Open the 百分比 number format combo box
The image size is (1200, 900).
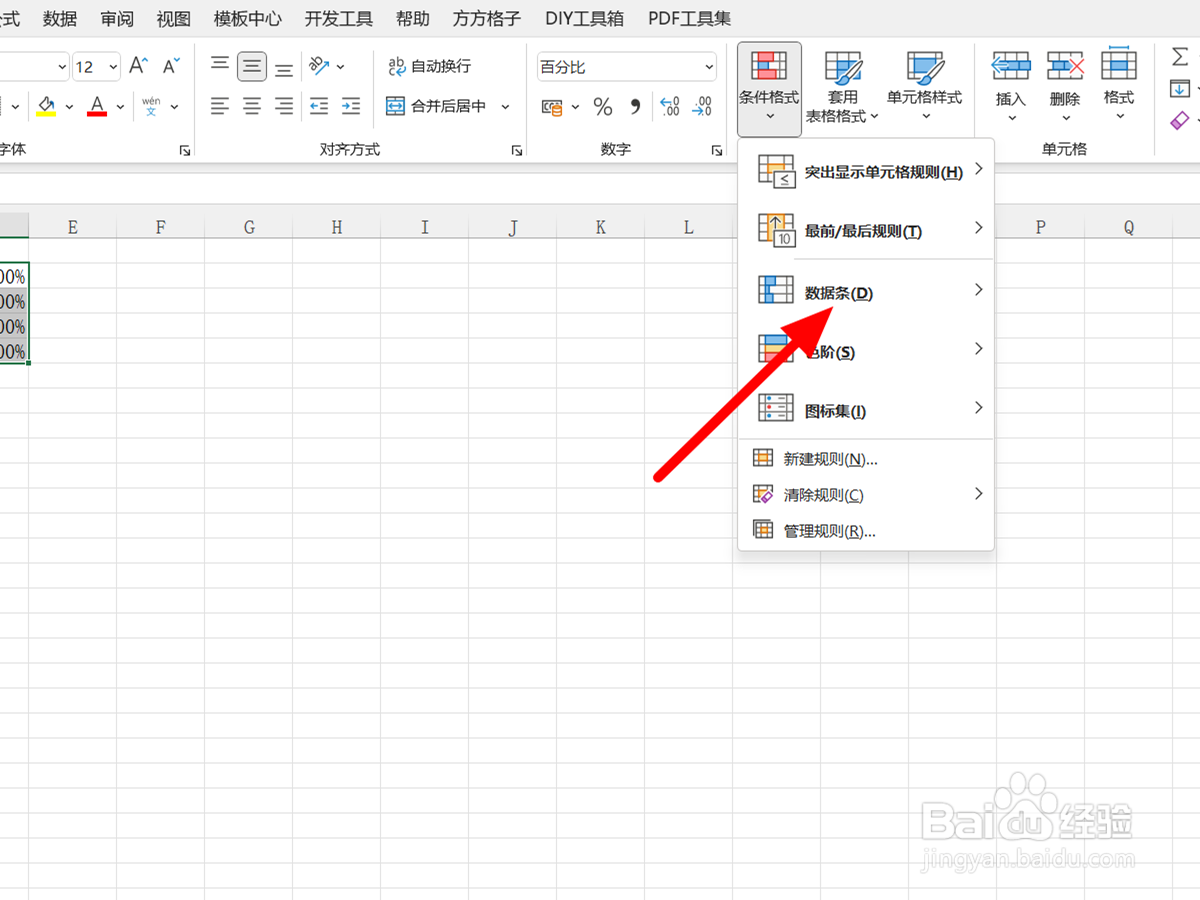[627, 67]
